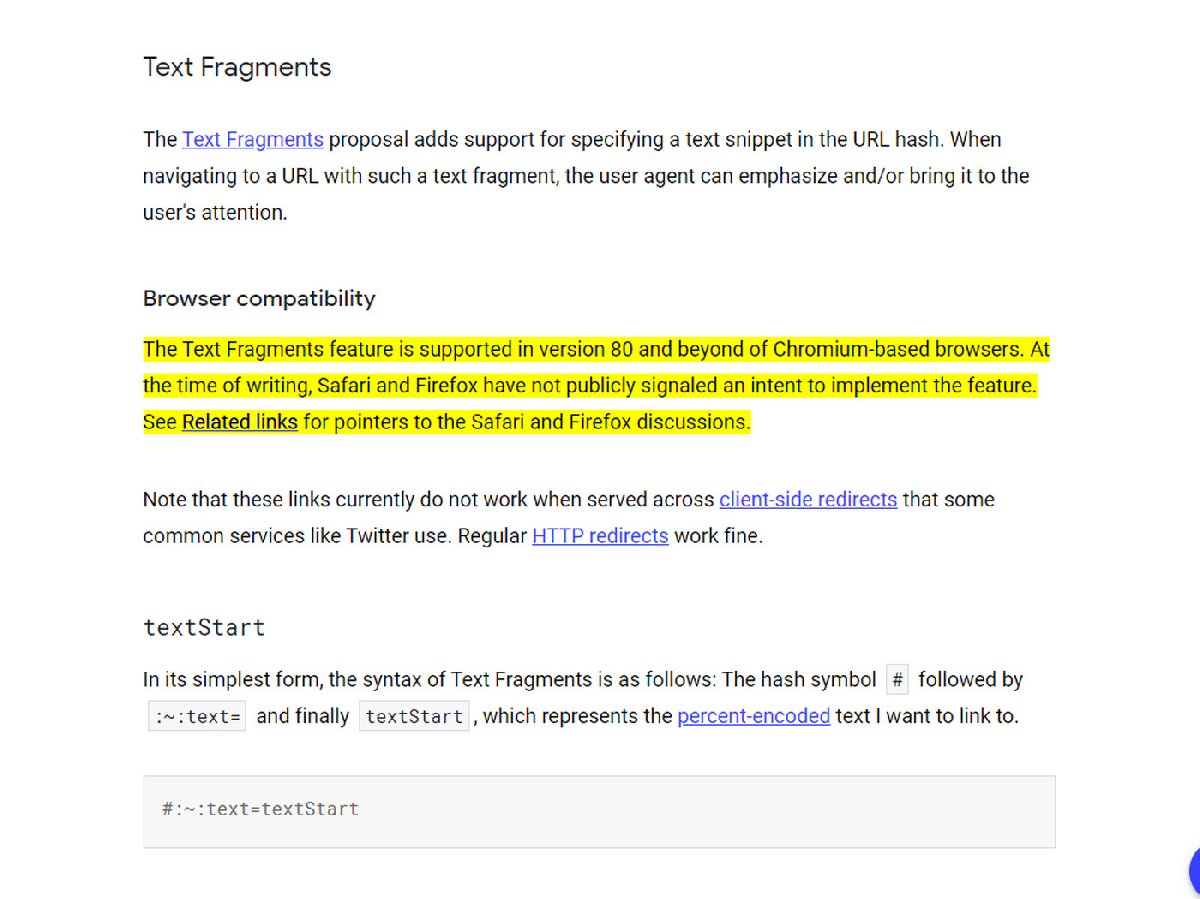The image size is (1200, 899).
Task: Click 'Regular' before the HTTP redirects link
Action: coord(492,536)
